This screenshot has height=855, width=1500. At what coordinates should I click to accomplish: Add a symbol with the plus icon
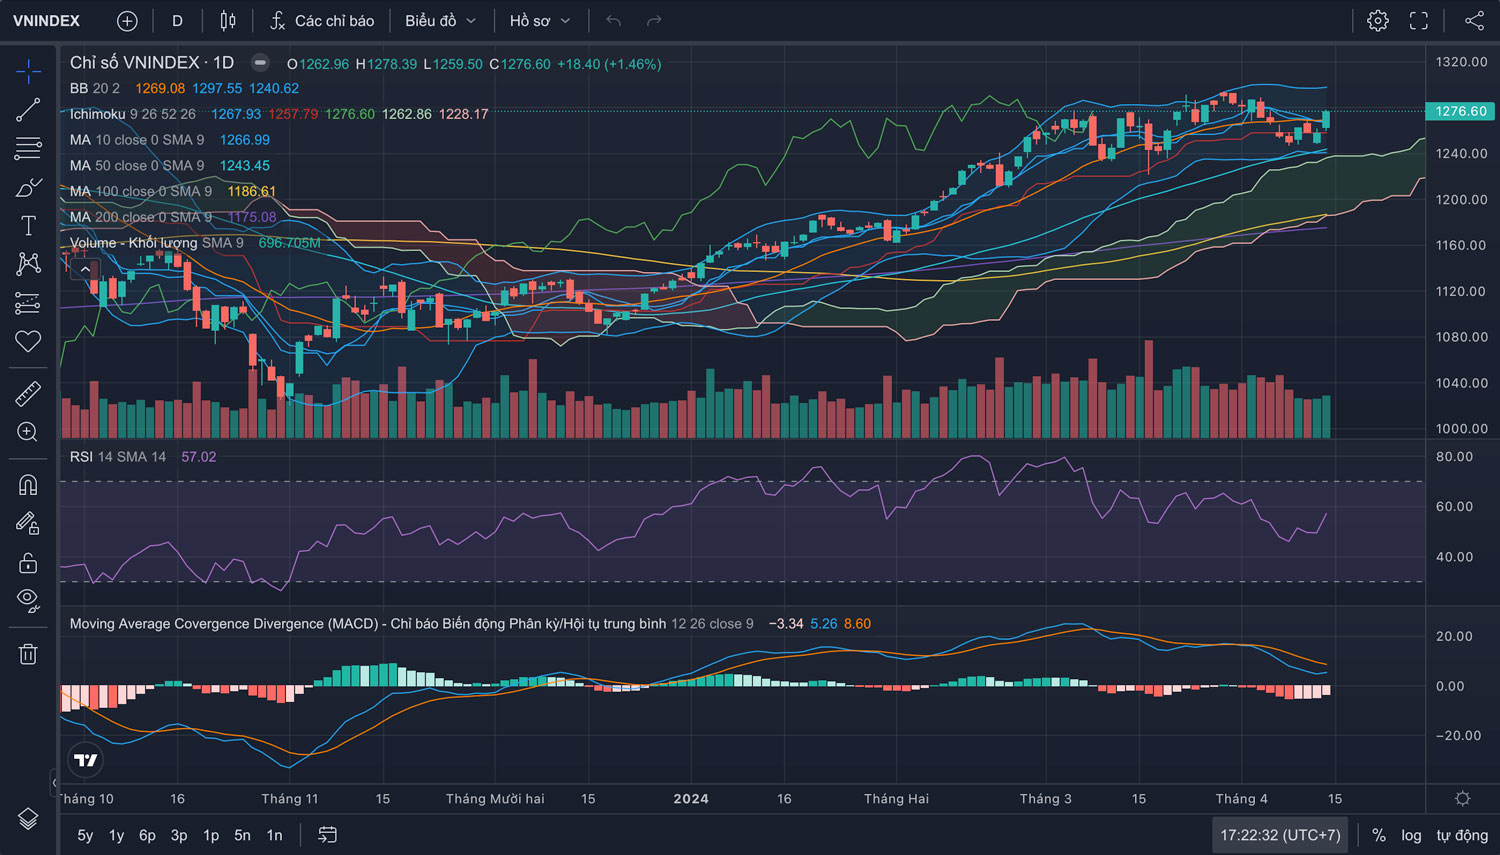click(127, 21)
